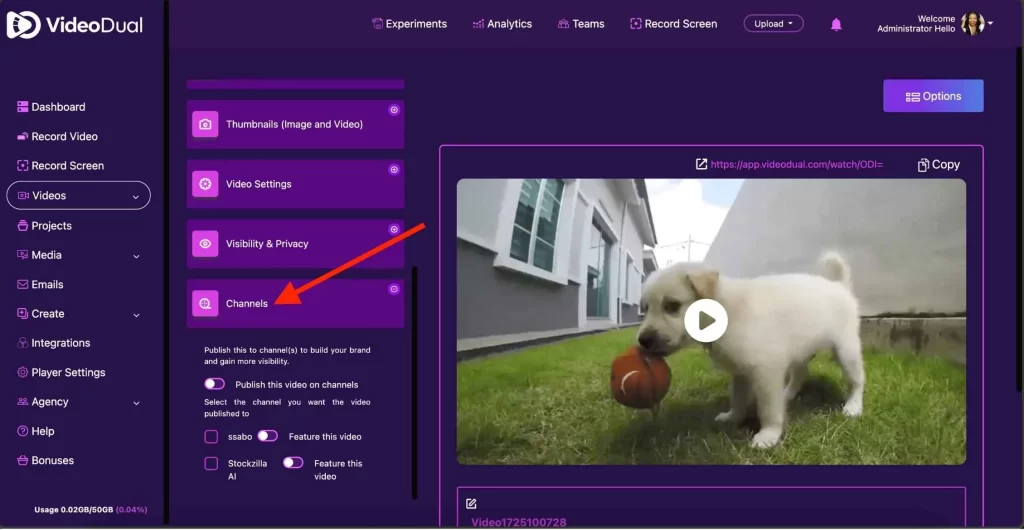Click the Options button

pos(933,96)
